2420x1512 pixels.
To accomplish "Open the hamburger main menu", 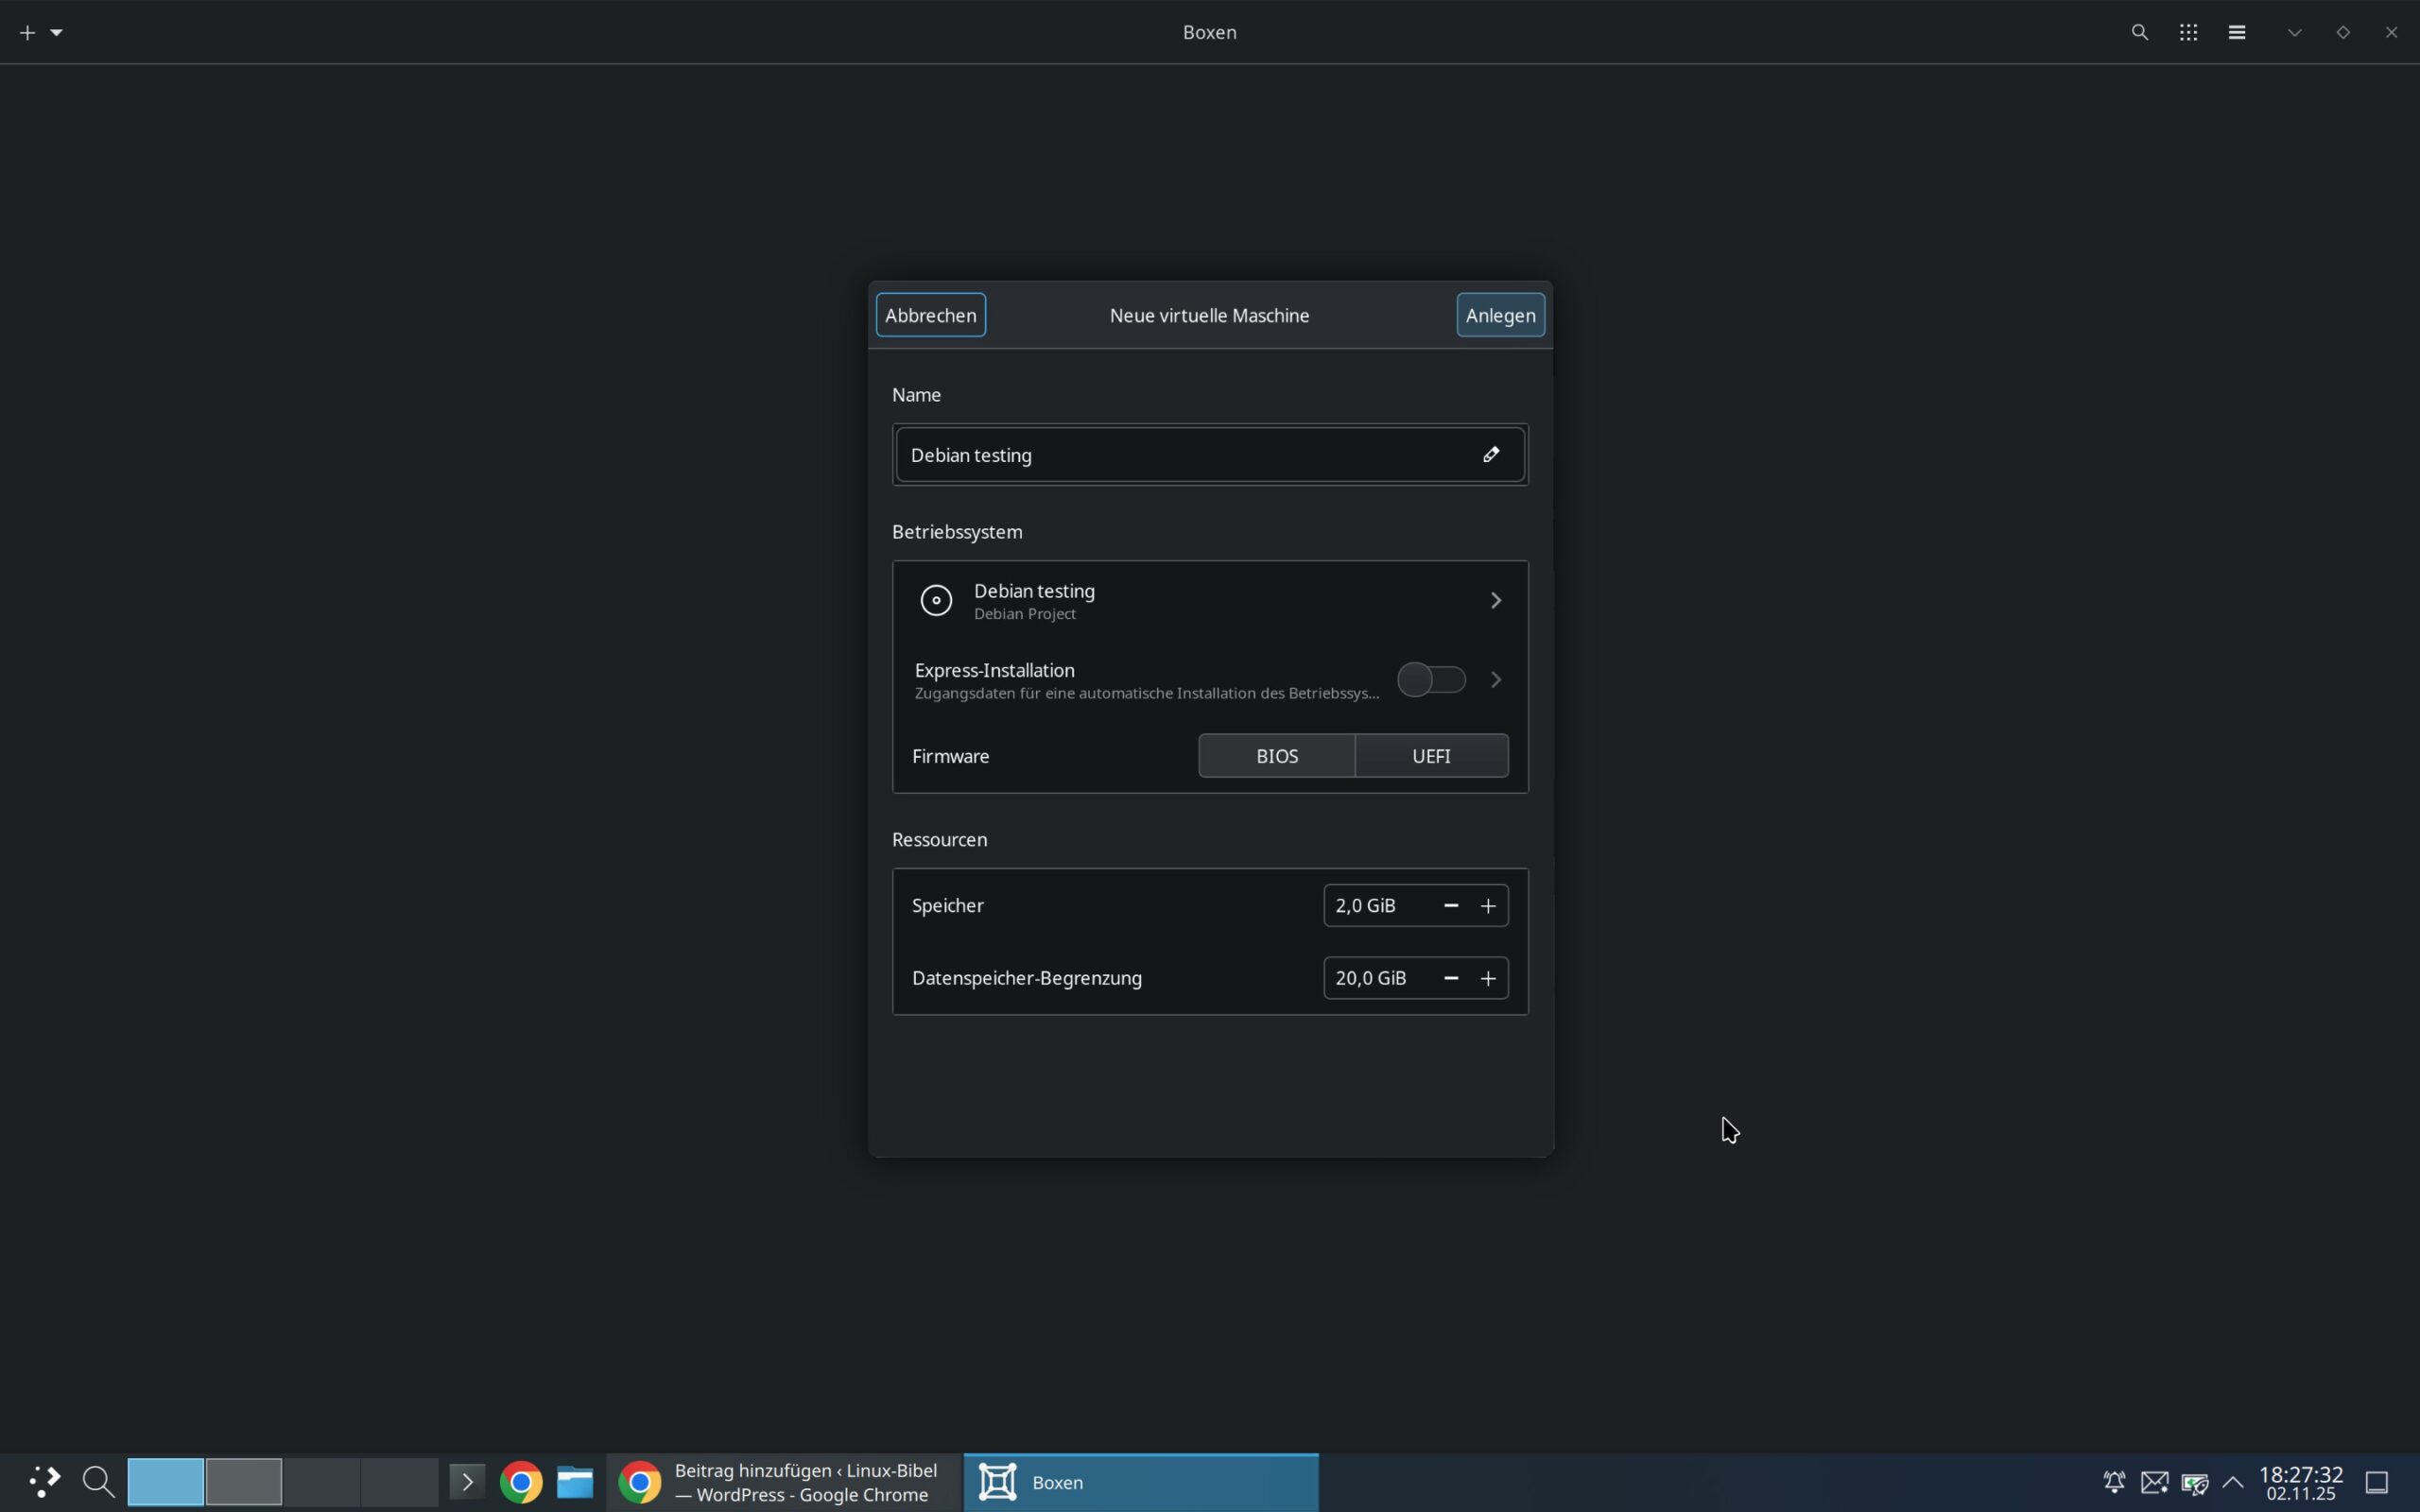I will tap(2237, 32).
